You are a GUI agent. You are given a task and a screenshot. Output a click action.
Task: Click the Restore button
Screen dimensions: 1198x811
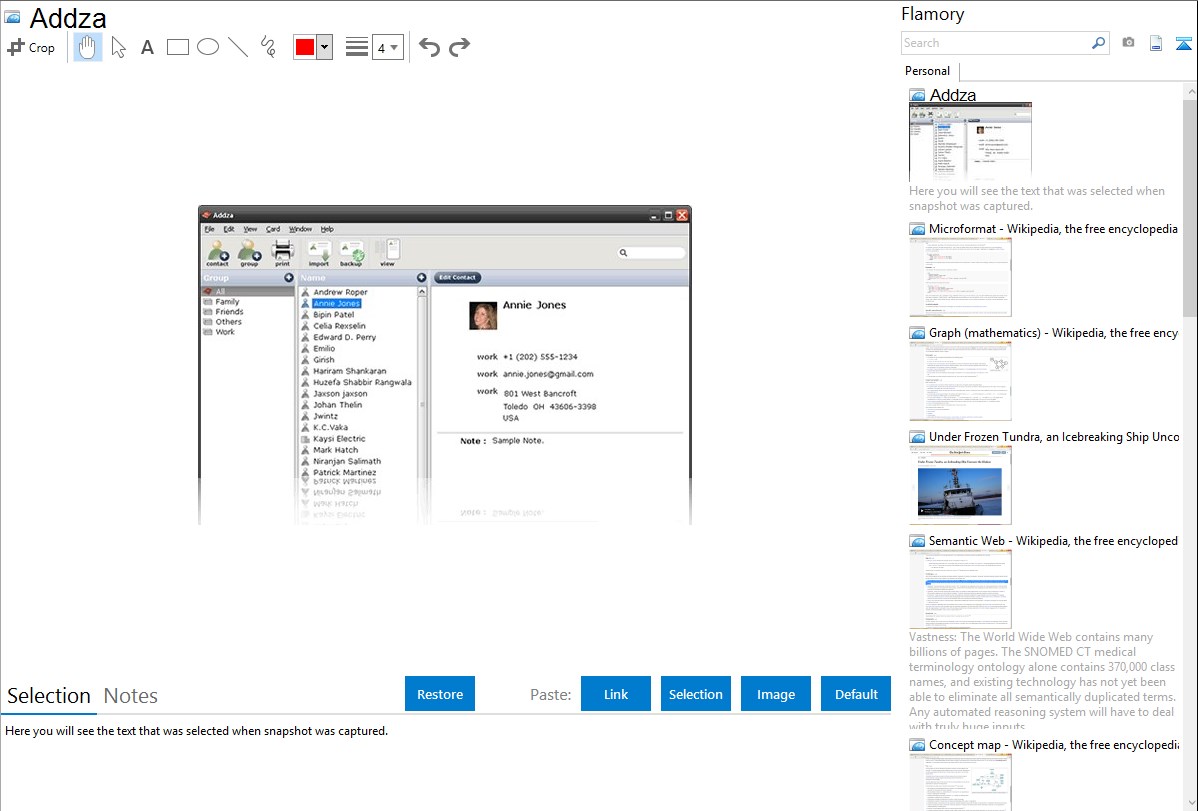coord(440,694)
